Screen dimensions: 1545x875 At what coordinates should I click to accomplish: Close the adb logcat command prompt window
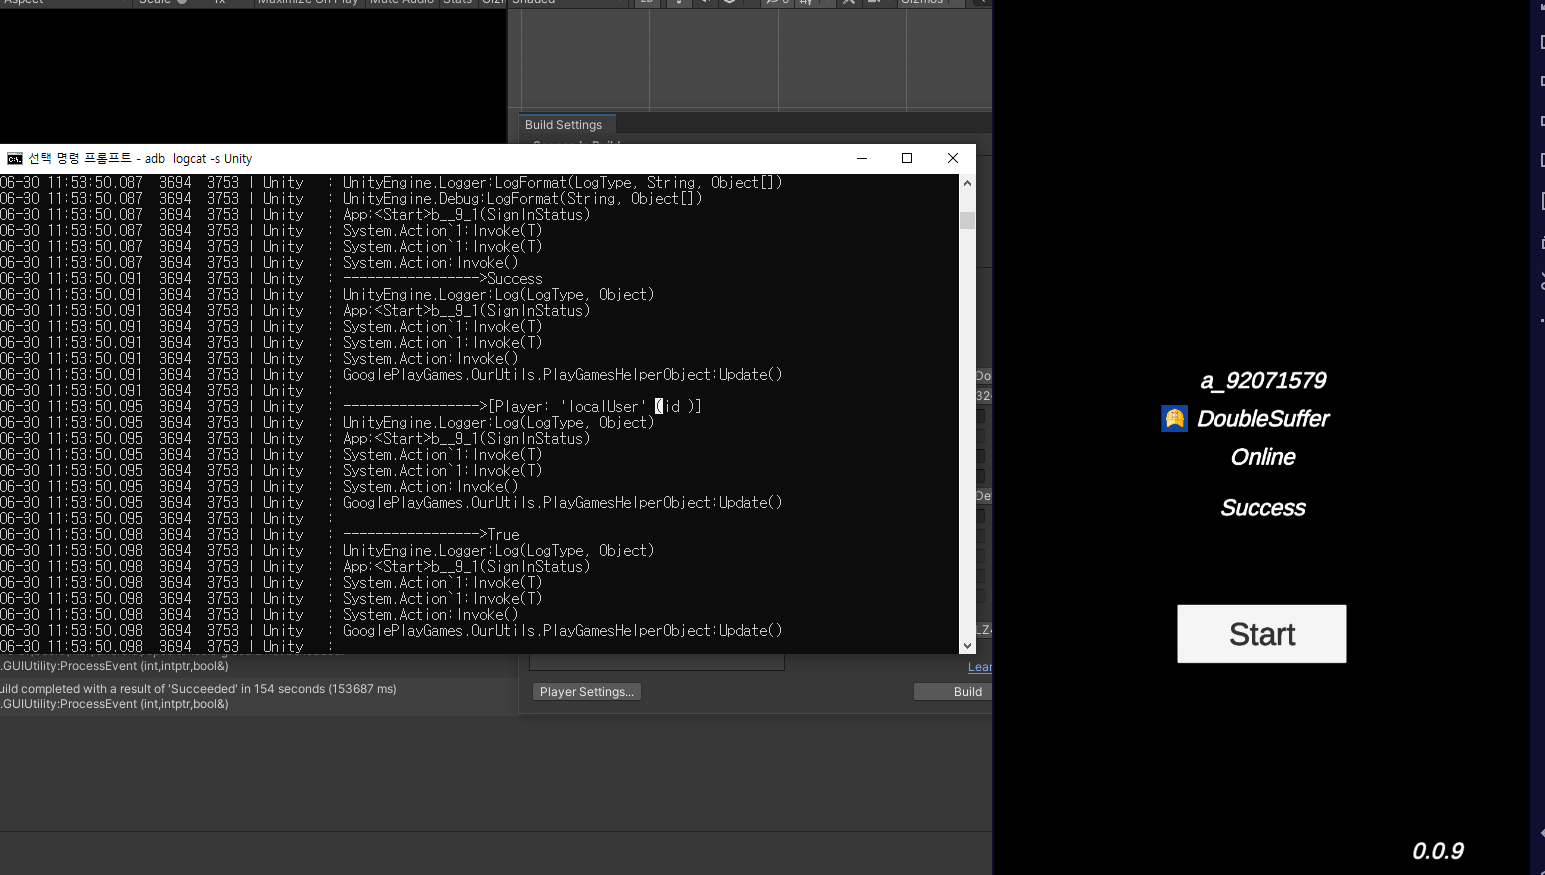click(x=953, y=158)
